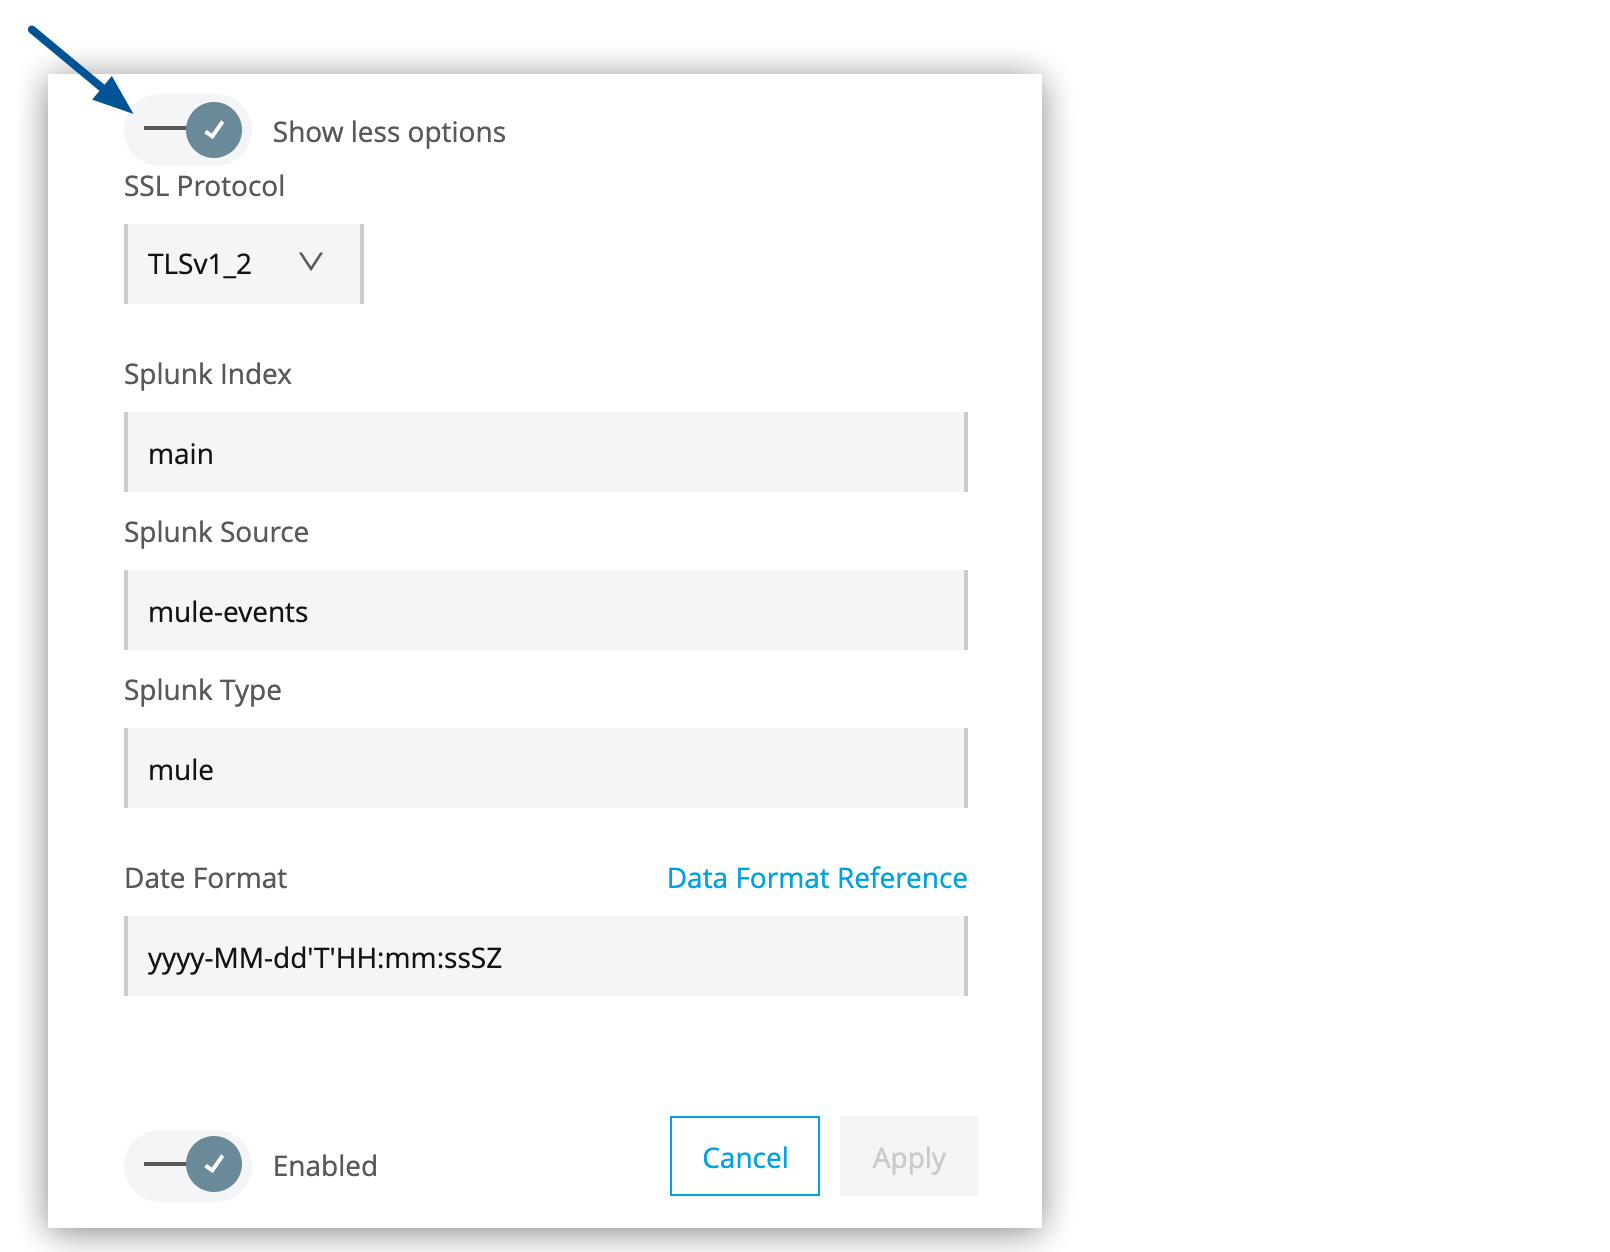Click the Date Format label
This screenshot has height=1252, width=1610.
205,878
